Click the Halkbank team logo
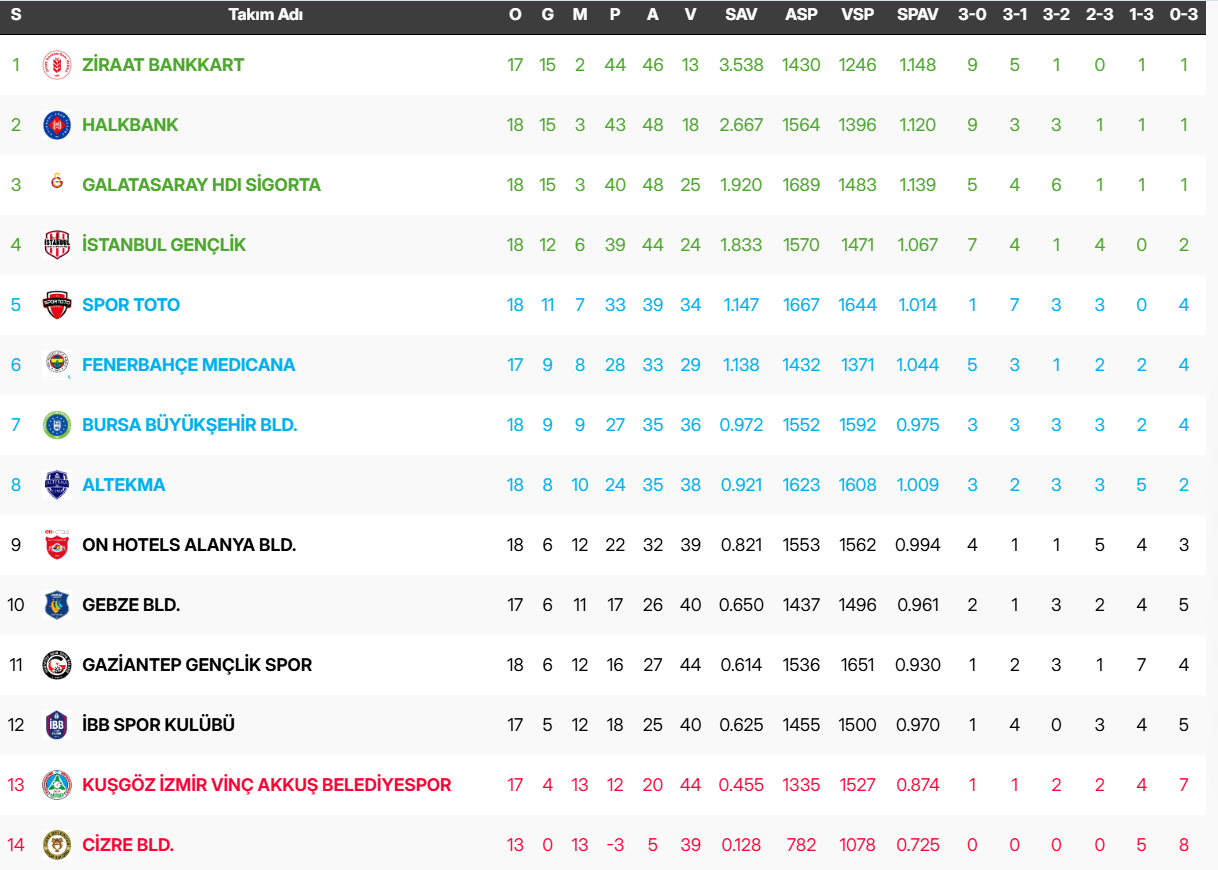Screen dimensions: 1218x870 click(57, 125)
